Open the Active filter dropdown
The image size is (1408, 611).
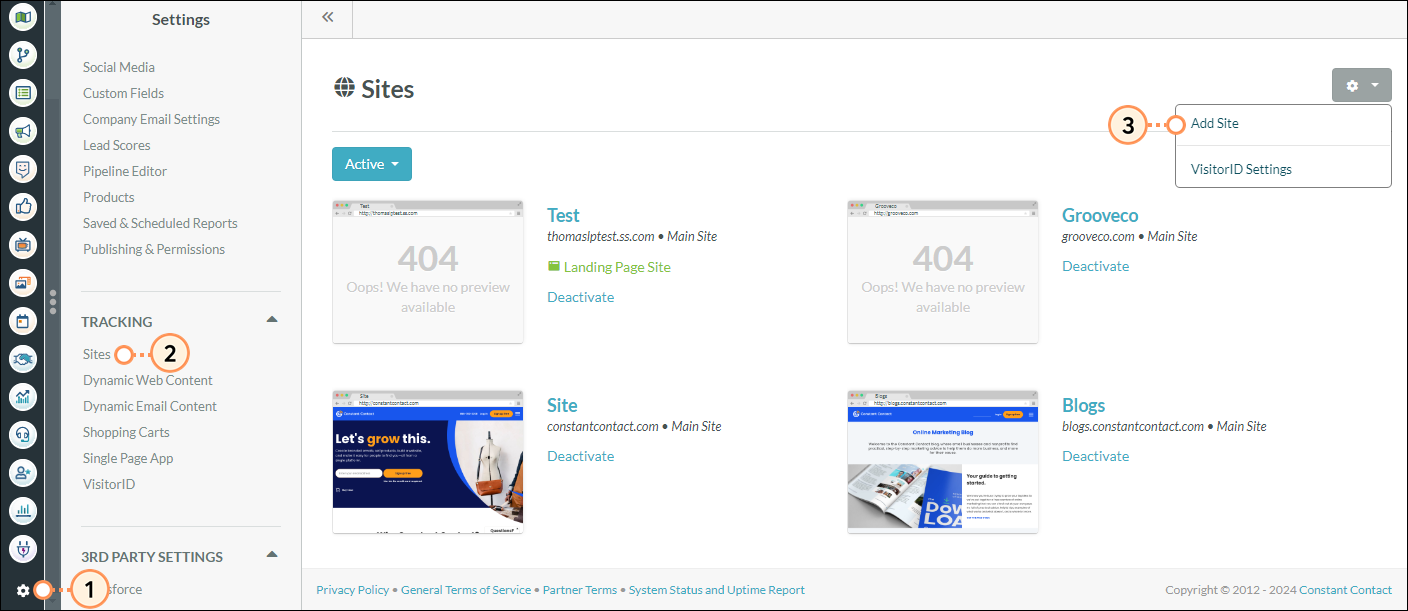372,164
